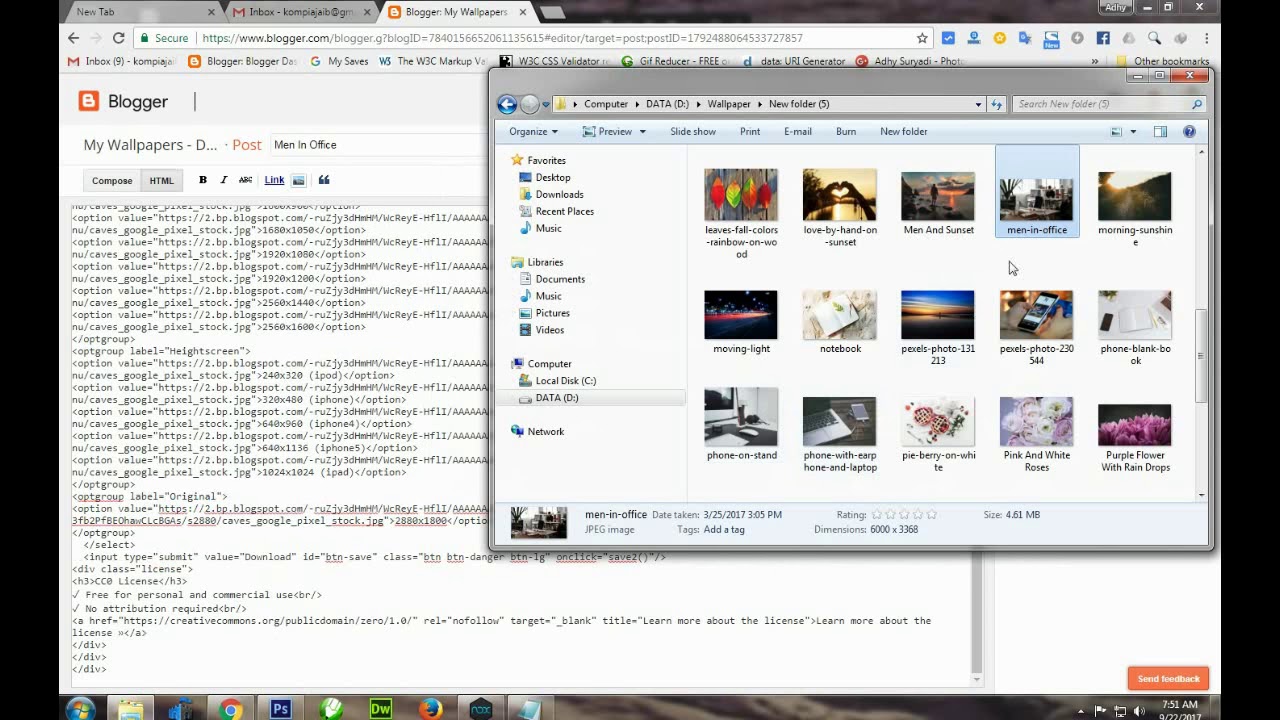This screenshot has height=720, width=1280.
Task: Open Nox app from the taskbar
Action: 480,709
